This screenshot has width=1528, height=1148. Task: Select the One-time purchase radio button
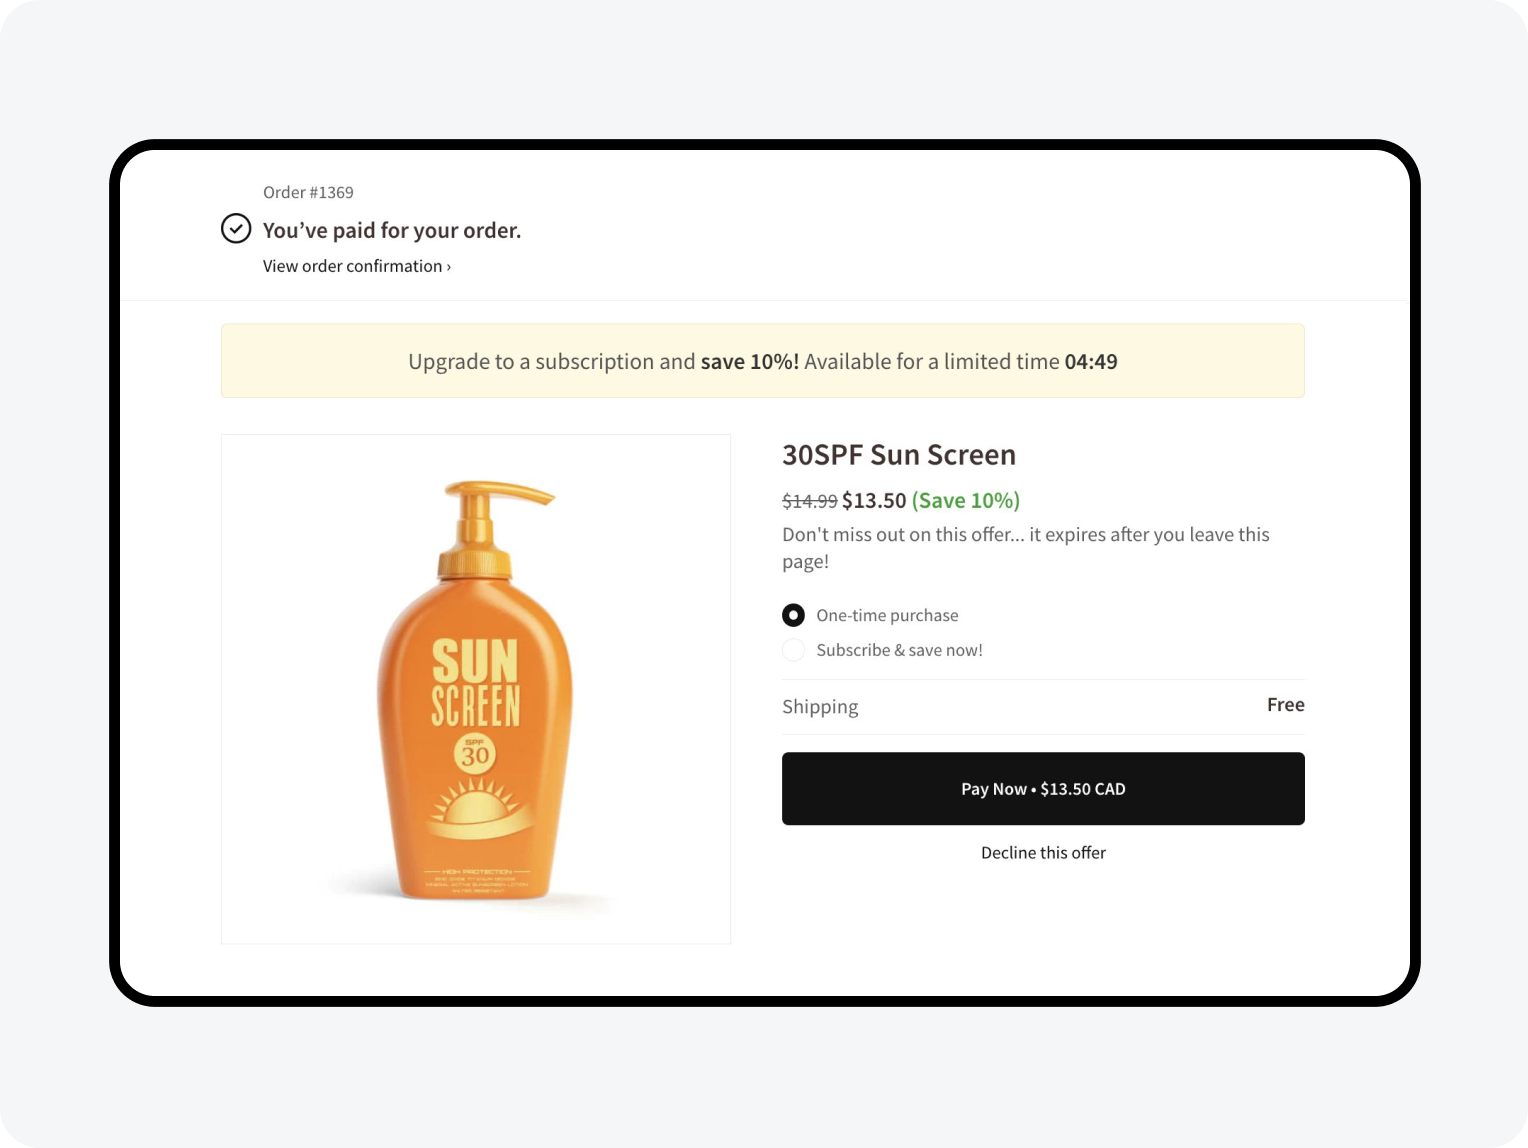793,615
